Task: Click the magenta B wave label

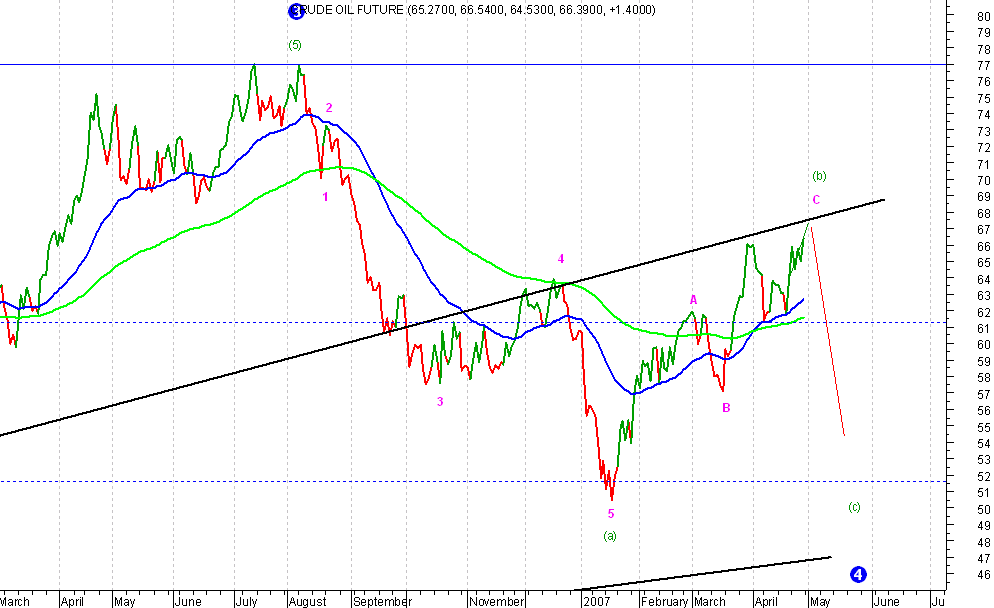Action: coord(726,408)
